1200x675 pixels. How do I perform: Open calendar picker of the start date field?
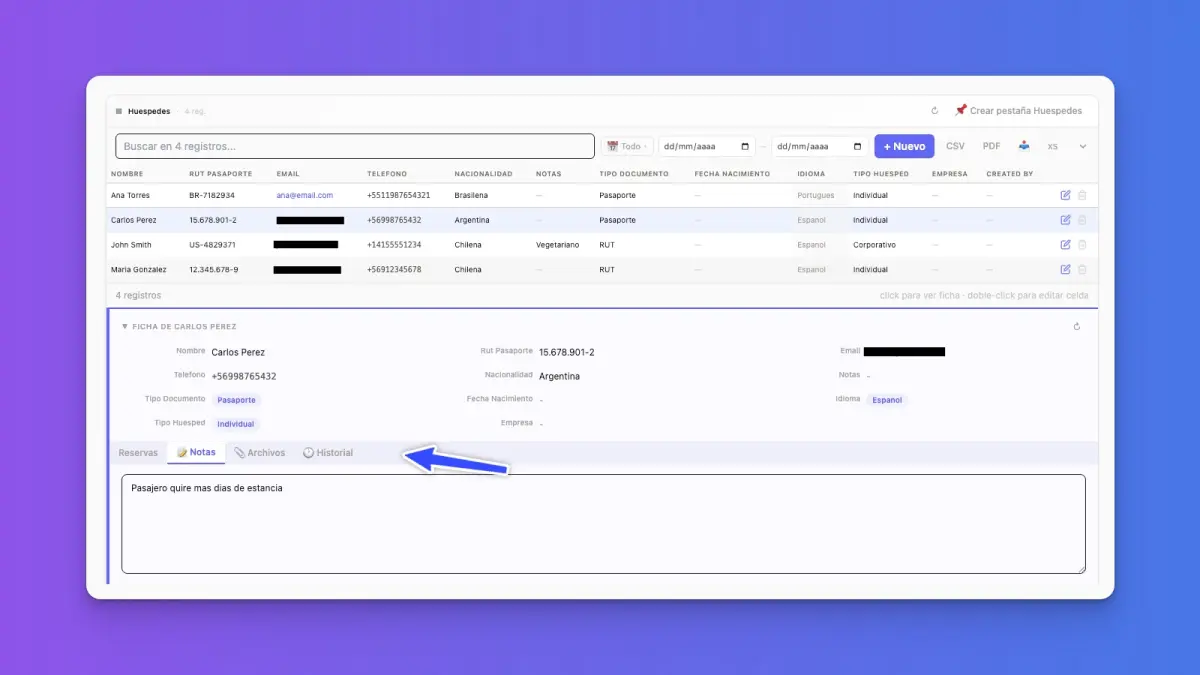click(745, 146)
